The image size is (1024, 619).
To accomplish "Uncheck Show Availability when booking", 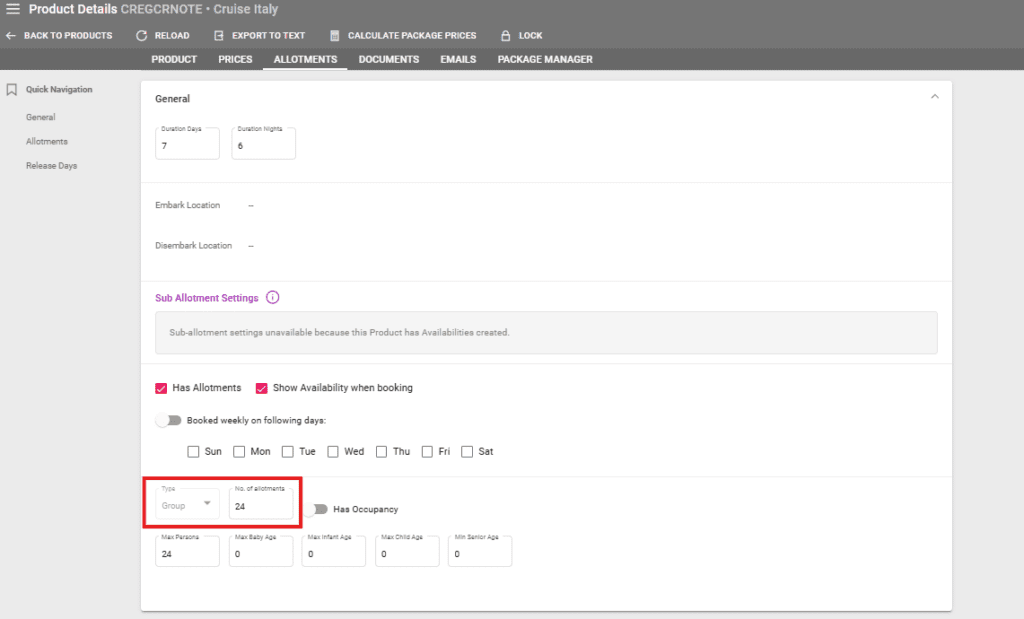I will tap(262, 388).
